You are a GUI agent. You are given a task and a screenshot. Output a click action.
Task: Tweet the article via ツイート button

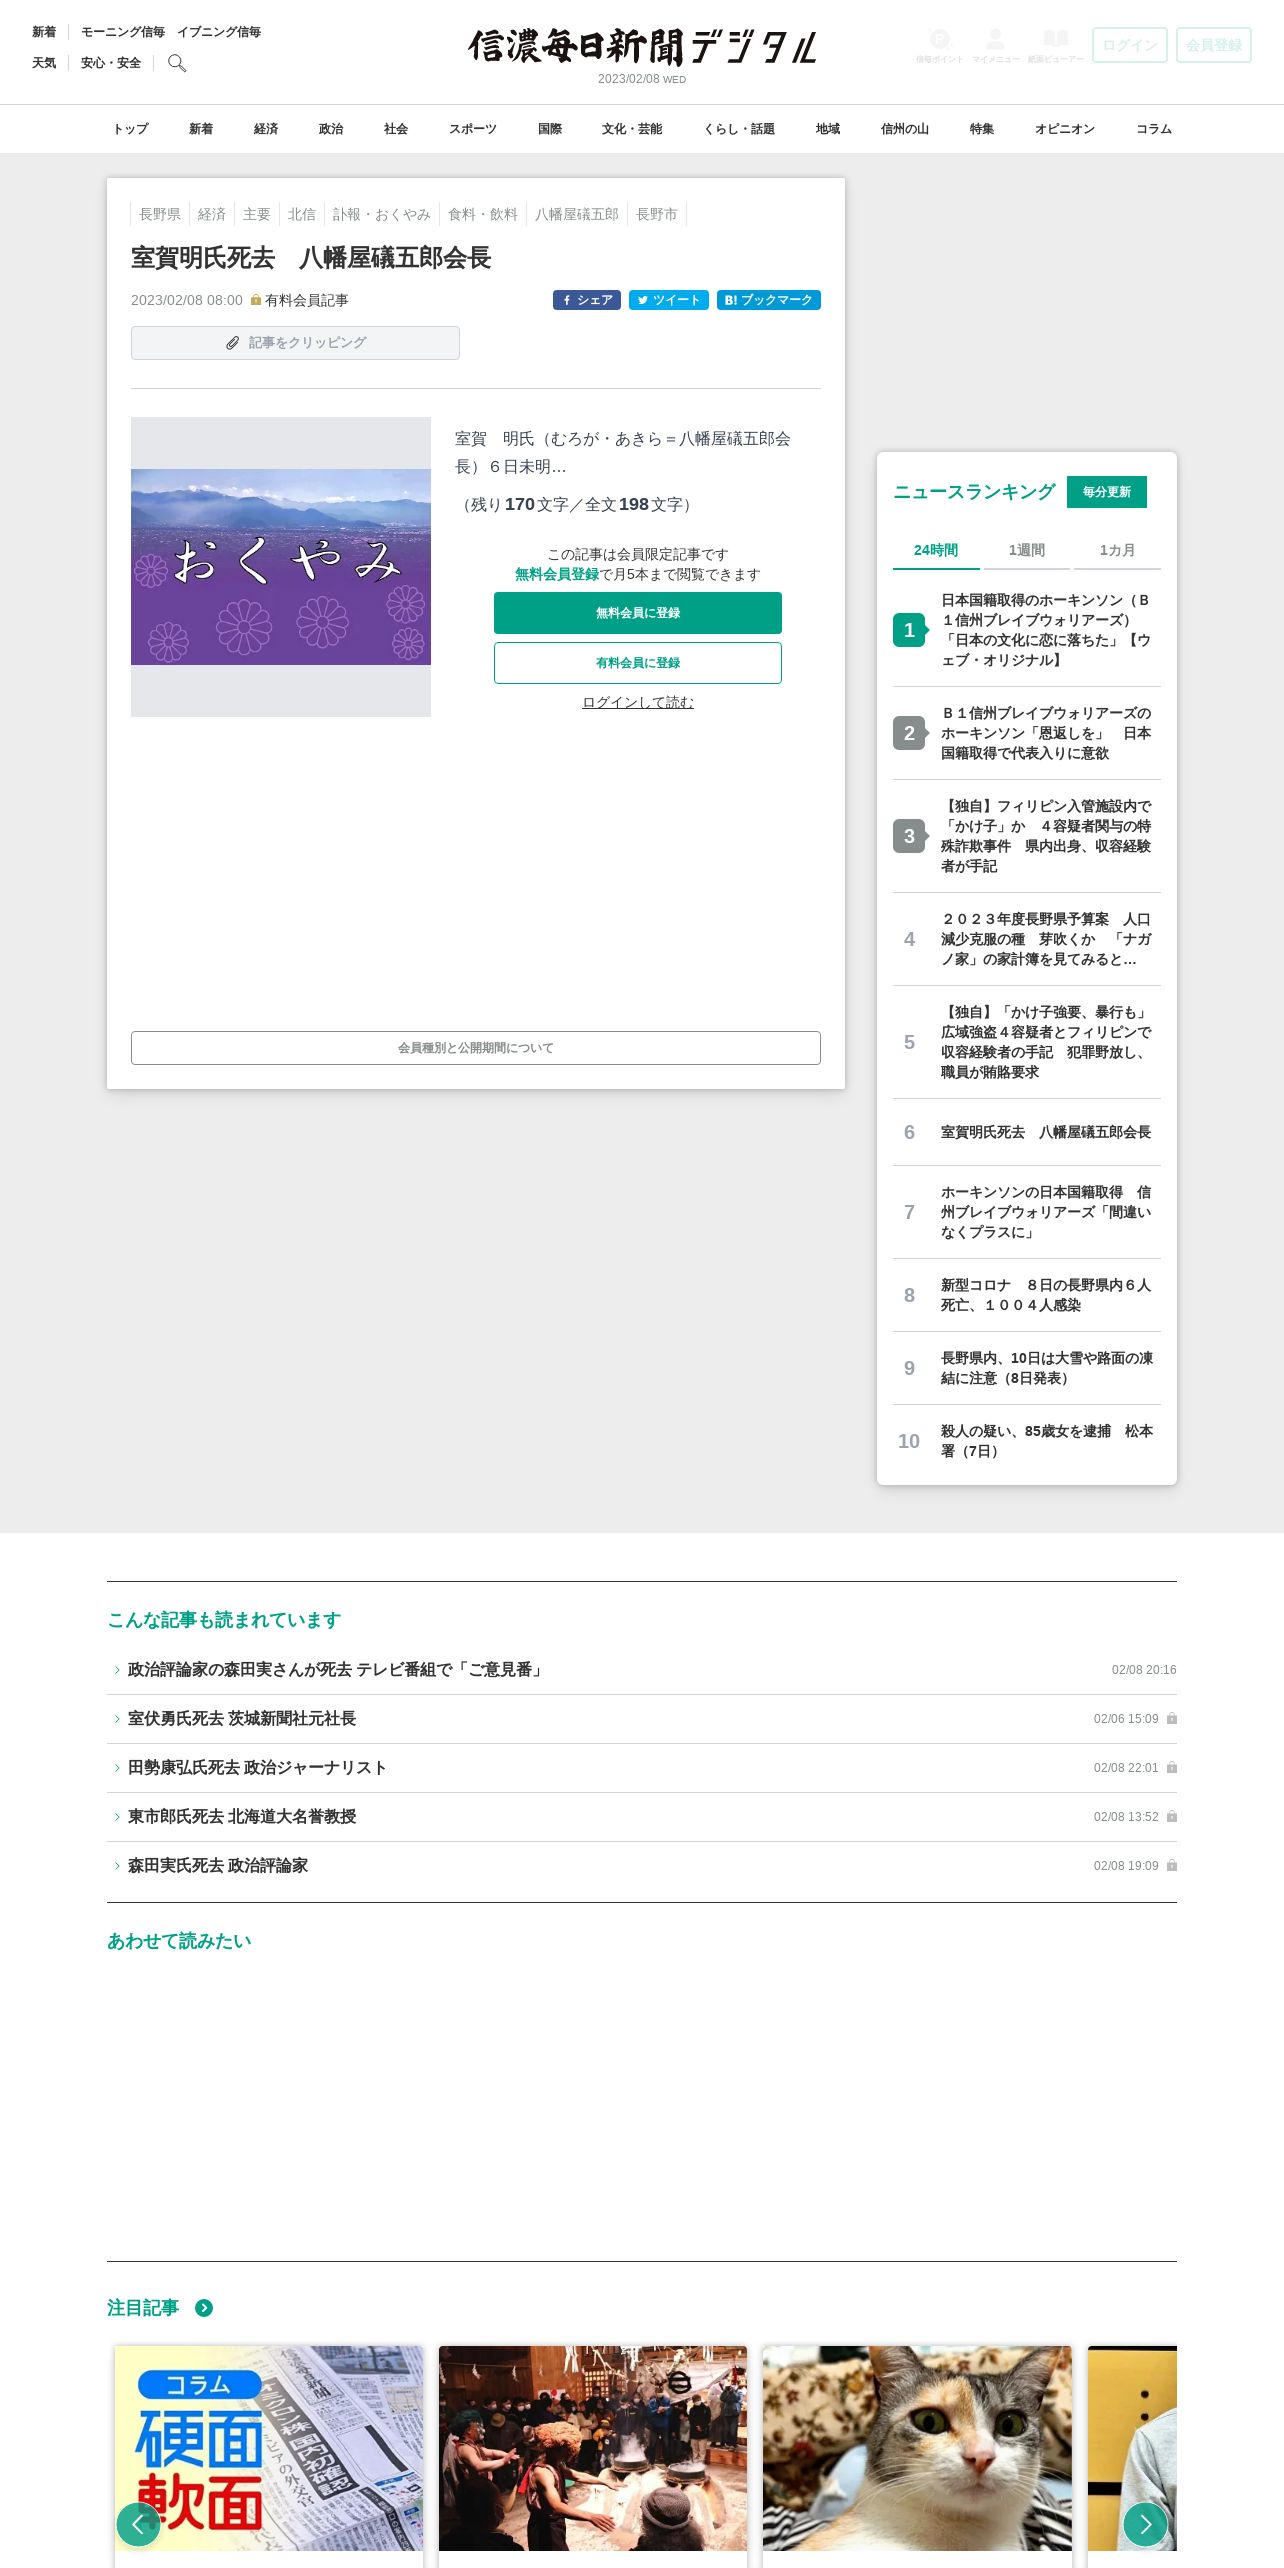669,300
